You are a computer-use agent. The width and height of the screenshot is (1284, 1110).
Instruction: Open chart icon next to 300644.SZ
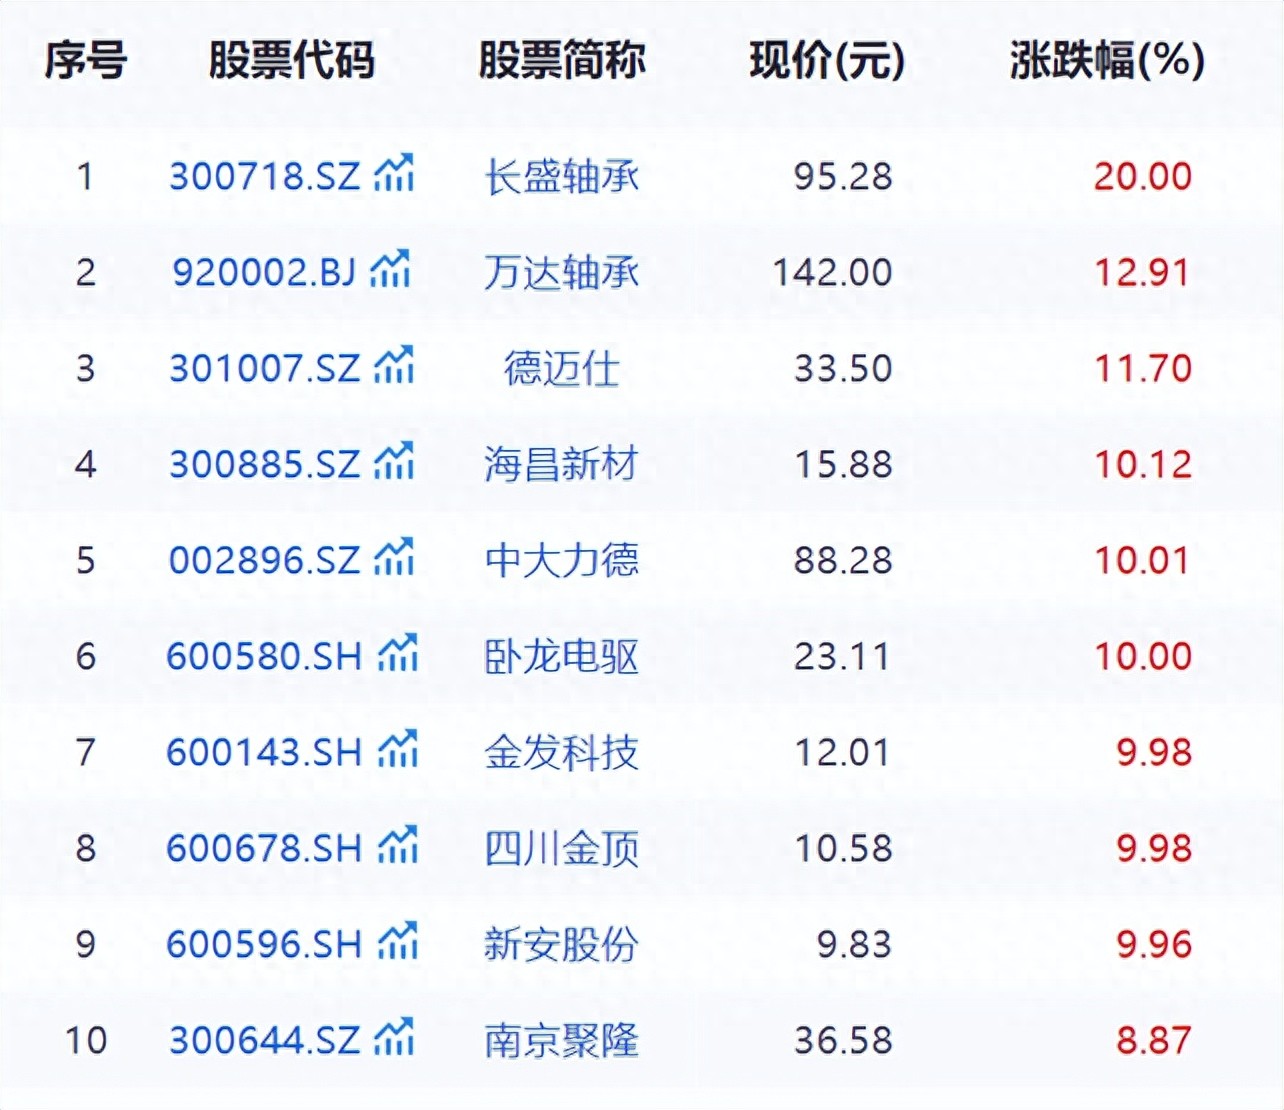pyautogui.click(x=394, y=1037)
